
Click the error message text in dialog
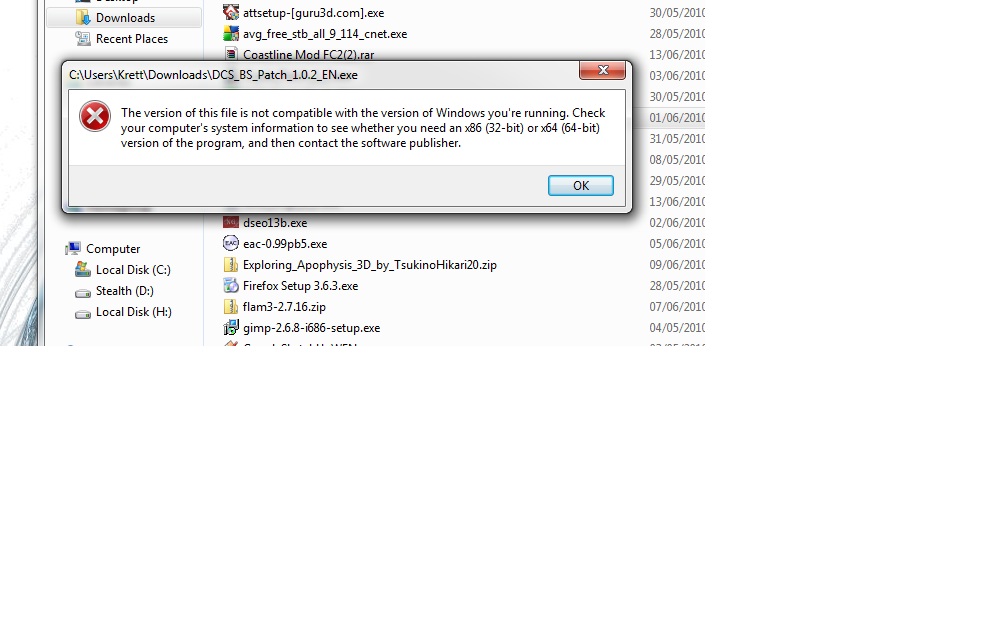click(363, 128)
